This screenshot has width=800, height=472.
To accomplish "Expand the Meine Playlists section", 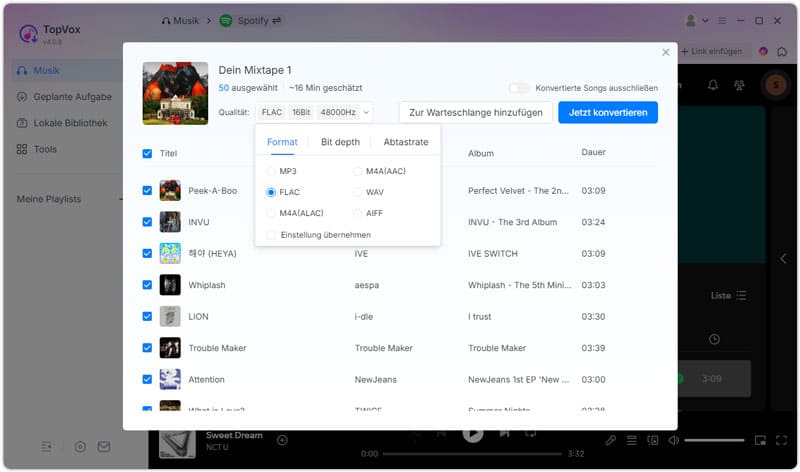I will (120, 199).
